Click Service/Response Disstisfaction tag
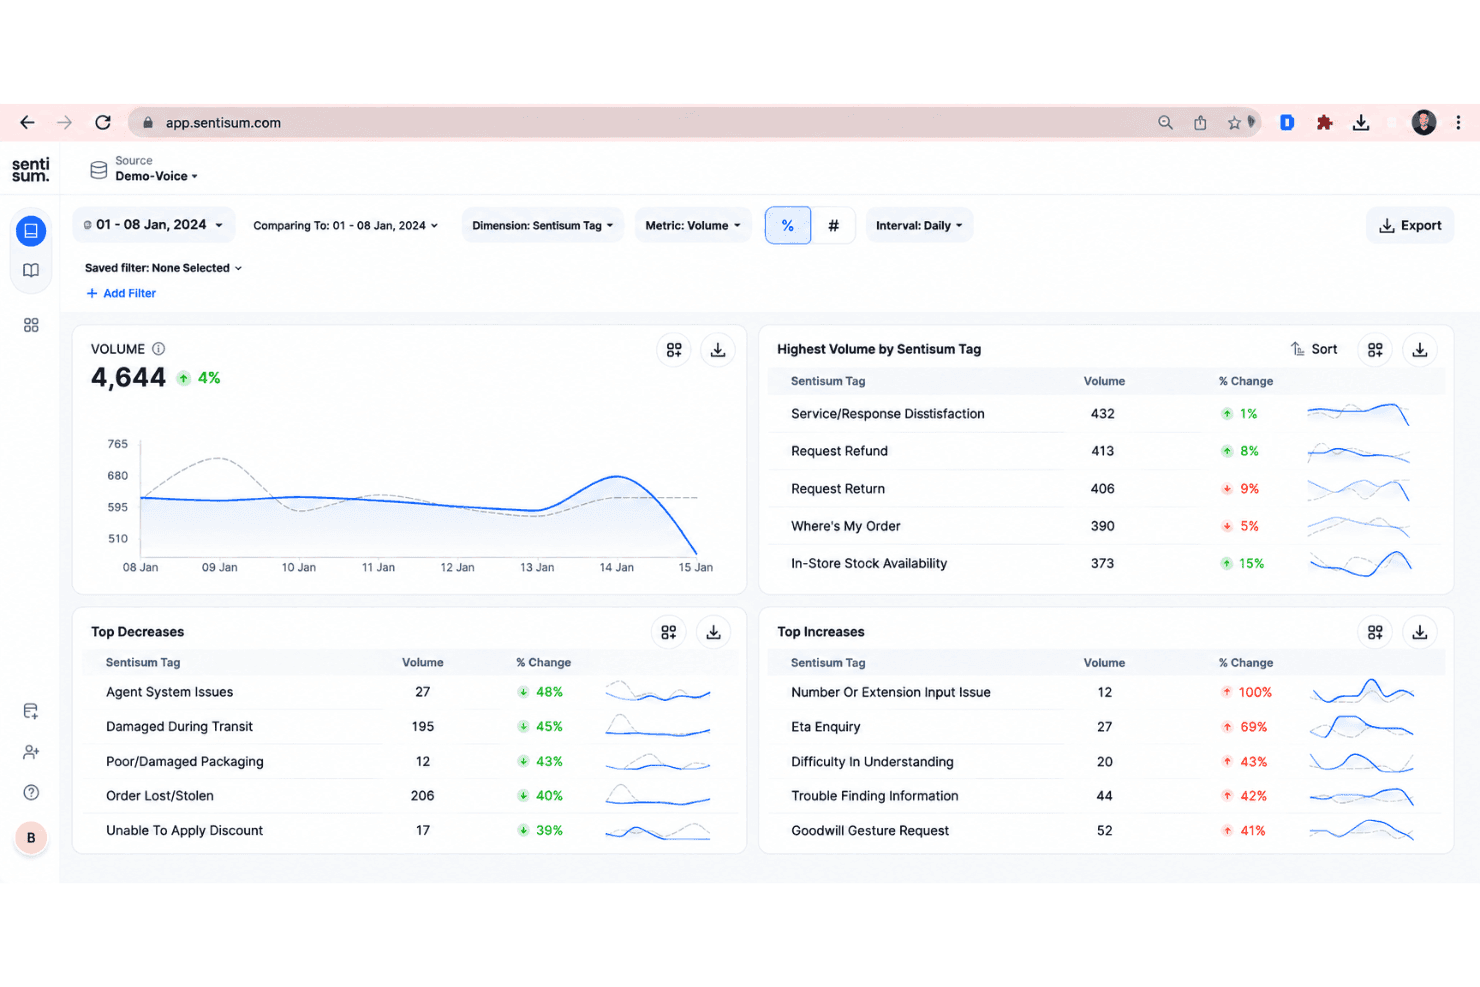Image resolution: width=1480 pixels, height=987 pixels. click(888, 414)
